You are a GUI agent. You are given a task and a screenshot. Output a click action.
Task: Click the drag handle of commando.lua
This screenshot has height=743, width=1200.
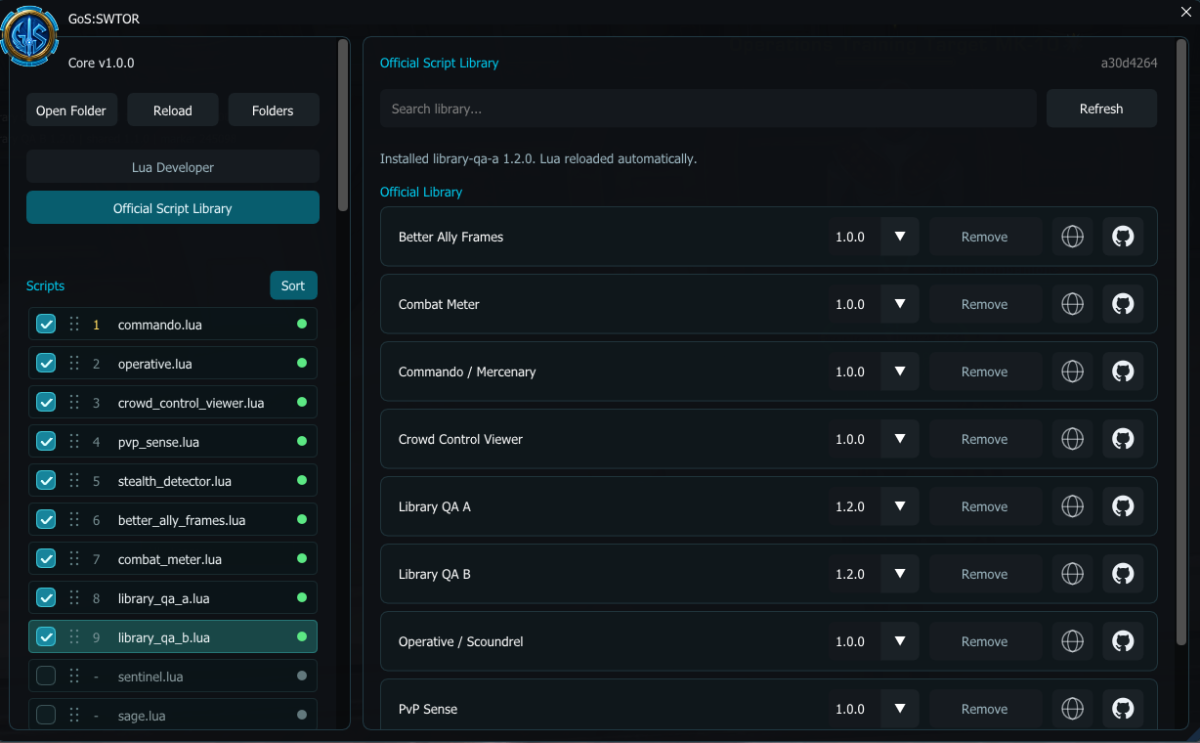tap(74, 324)
